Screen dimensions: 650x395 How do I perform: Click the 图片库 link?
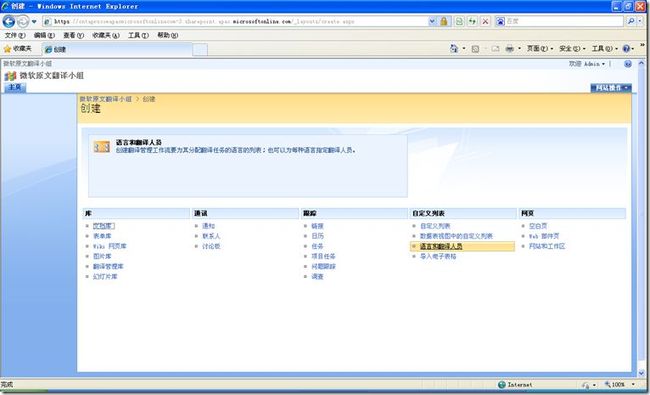pos(102,256)
